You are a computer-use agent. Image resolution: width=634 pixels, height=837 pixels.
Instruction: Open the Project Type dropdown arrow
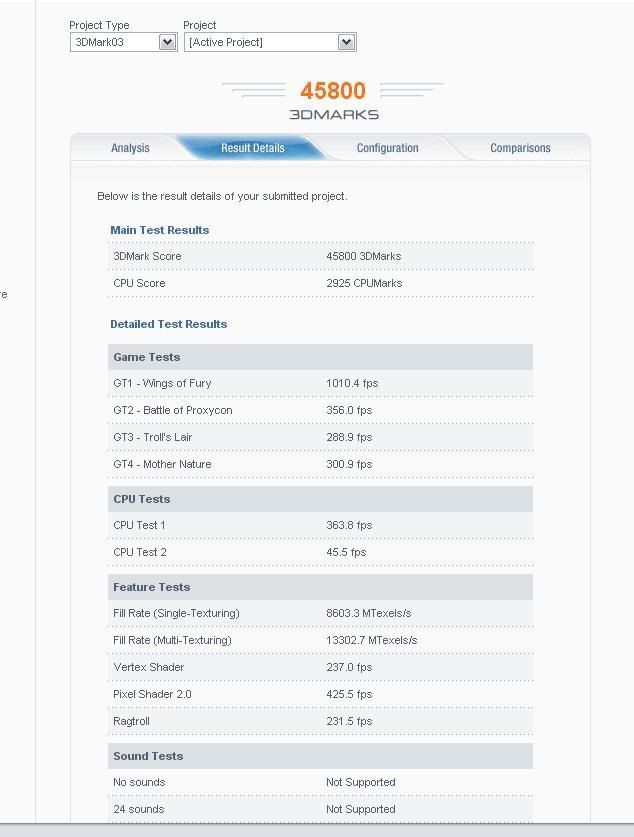[168, 42]
